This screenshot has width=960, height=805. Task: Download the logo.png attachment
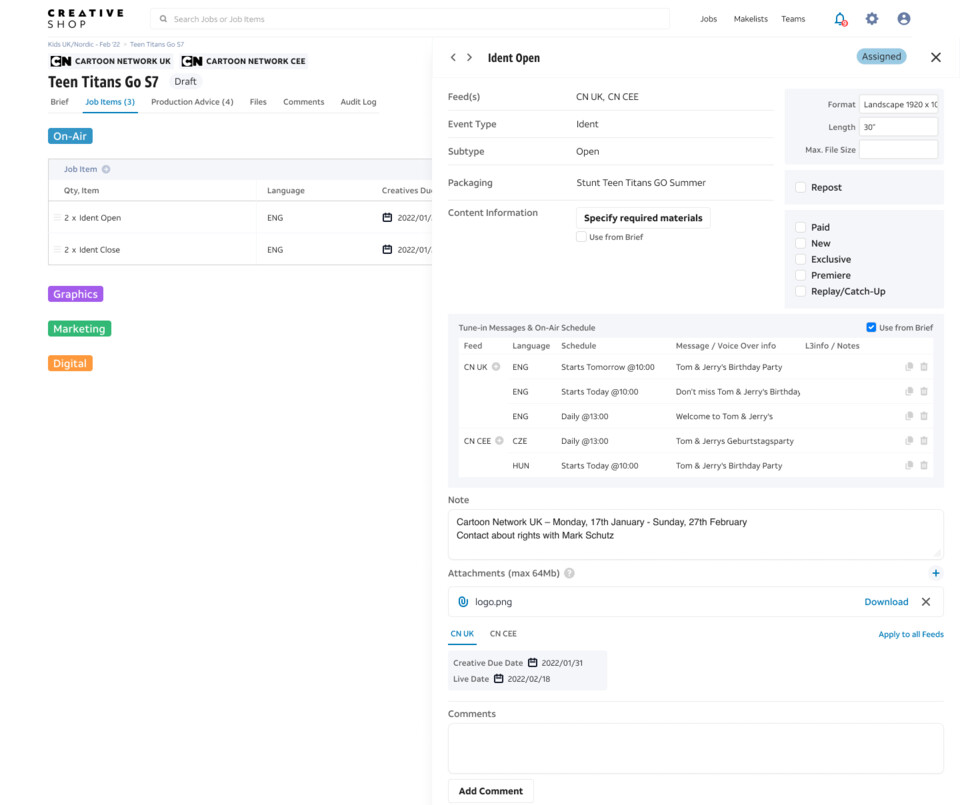(886, 602)
